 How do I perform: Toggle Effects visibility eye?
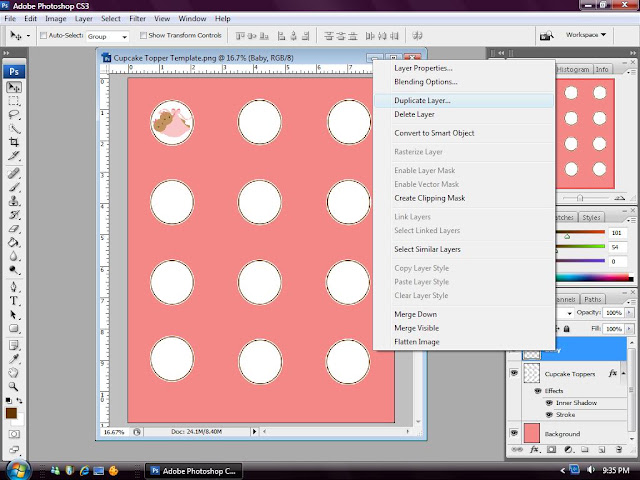(538, 391)
